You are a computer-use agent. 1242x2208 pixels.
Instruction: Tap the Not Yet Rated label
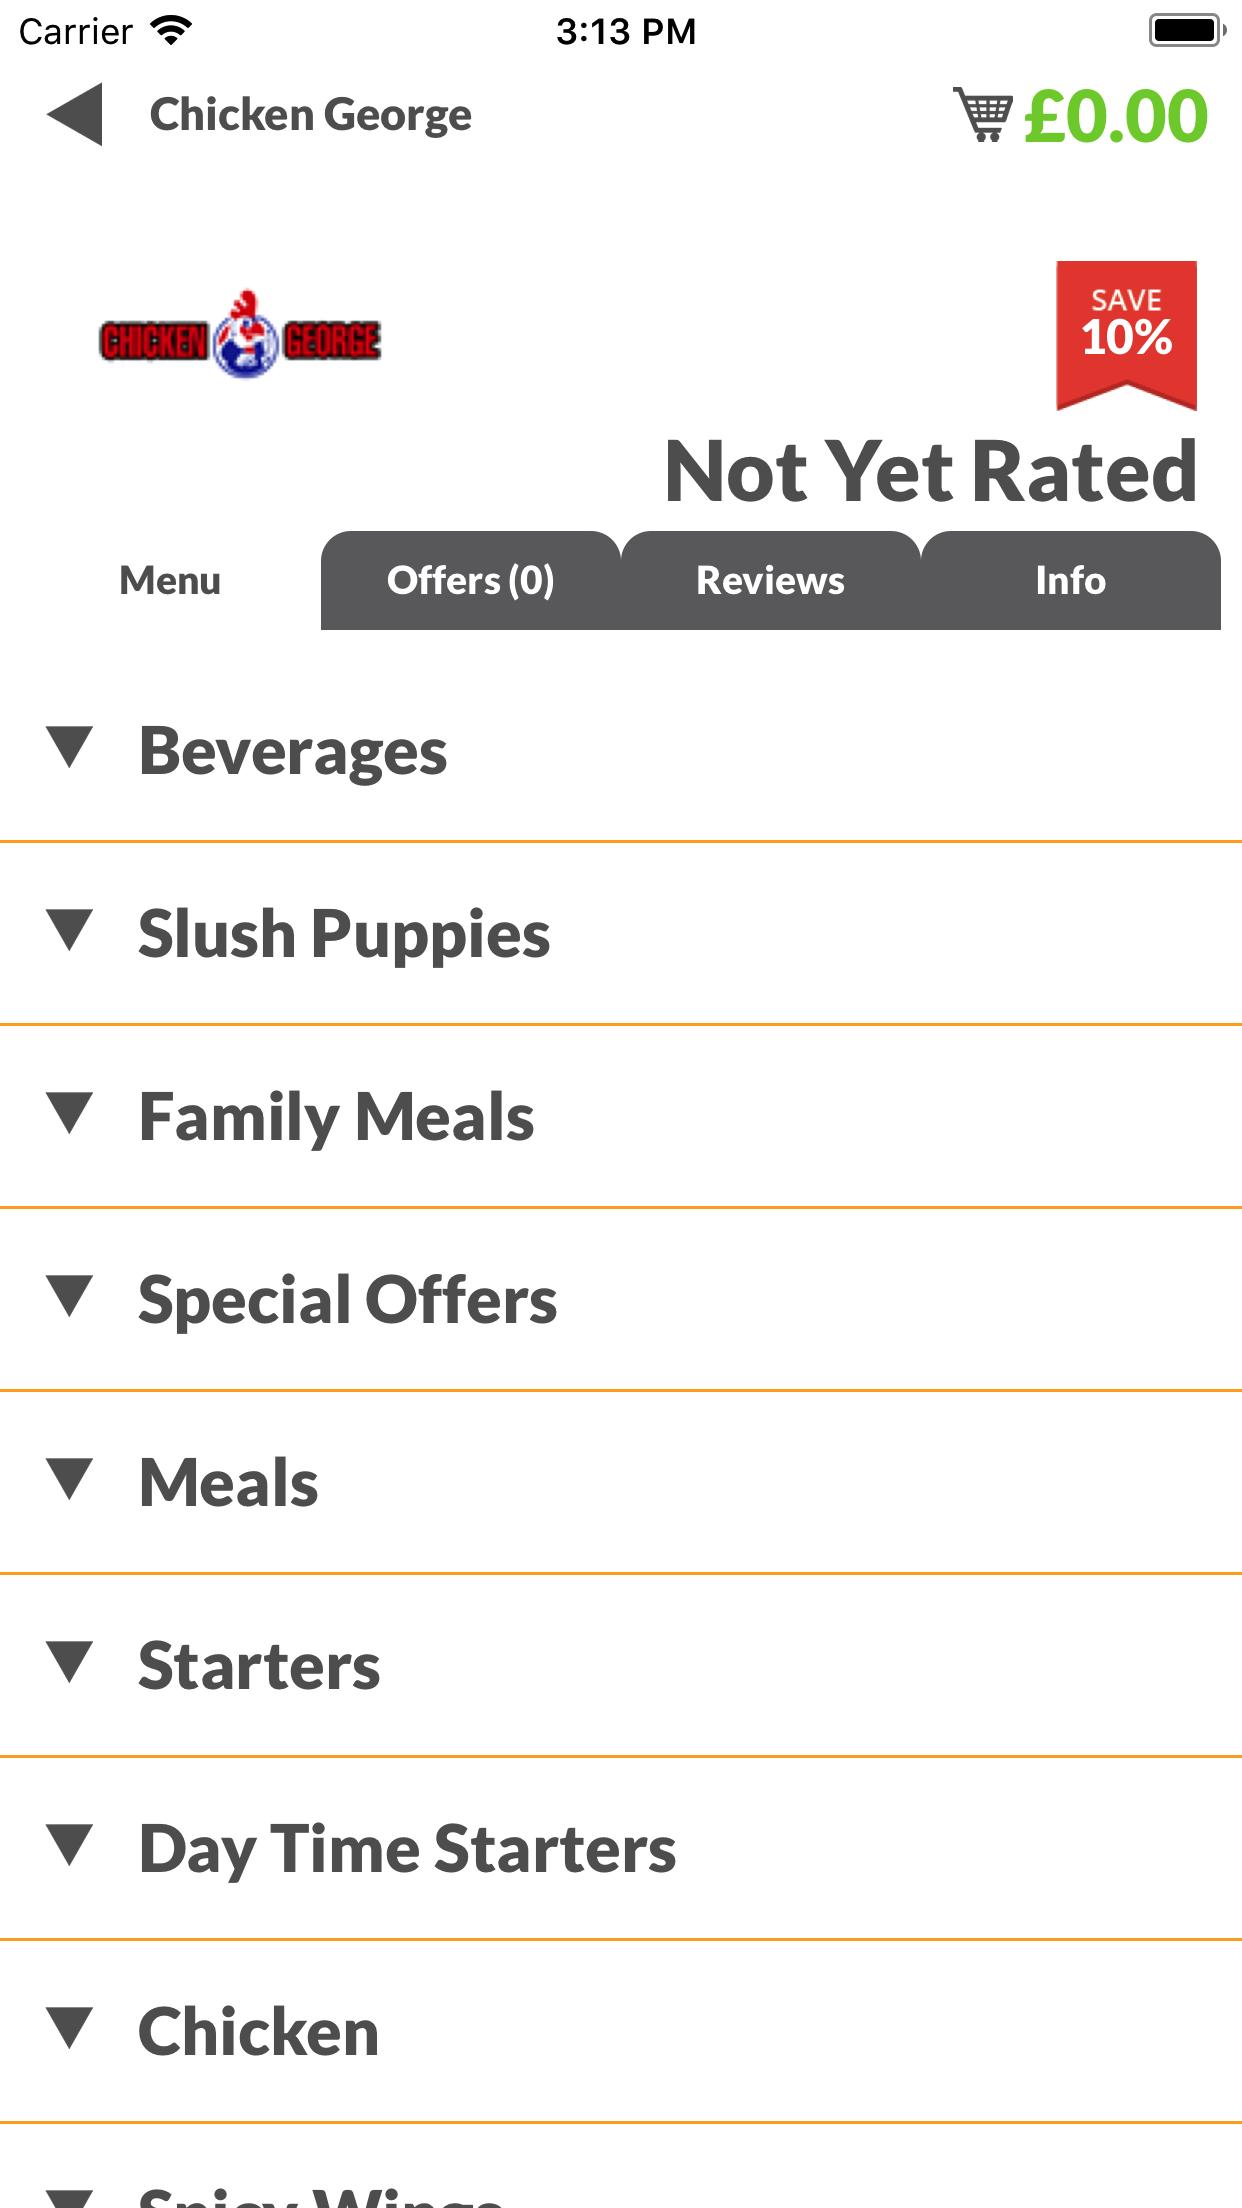click(x=930, y=472)
